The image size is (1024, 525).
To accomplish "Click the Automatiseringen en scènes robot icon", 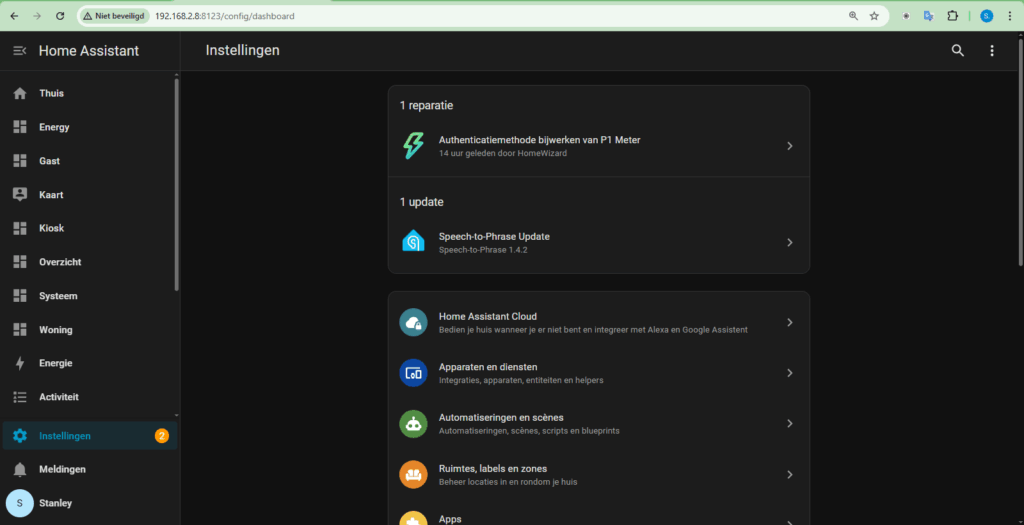I will (x=413, y=424).
